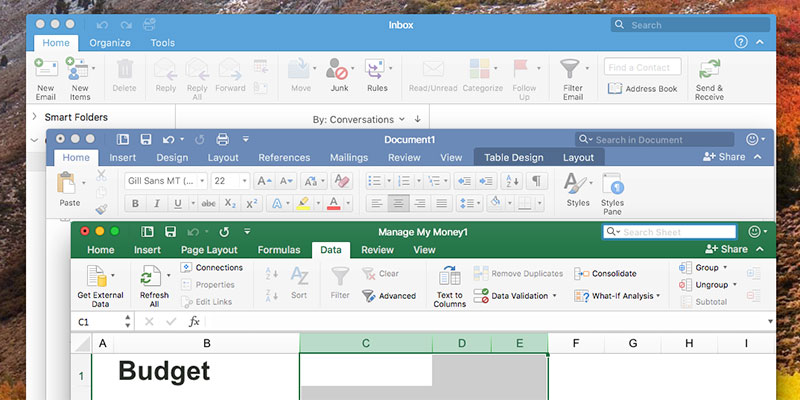The height and width of the screenshot is (400, 800).
Task: Expand the Excel formula bar arrow
Action: coord(770,321)
